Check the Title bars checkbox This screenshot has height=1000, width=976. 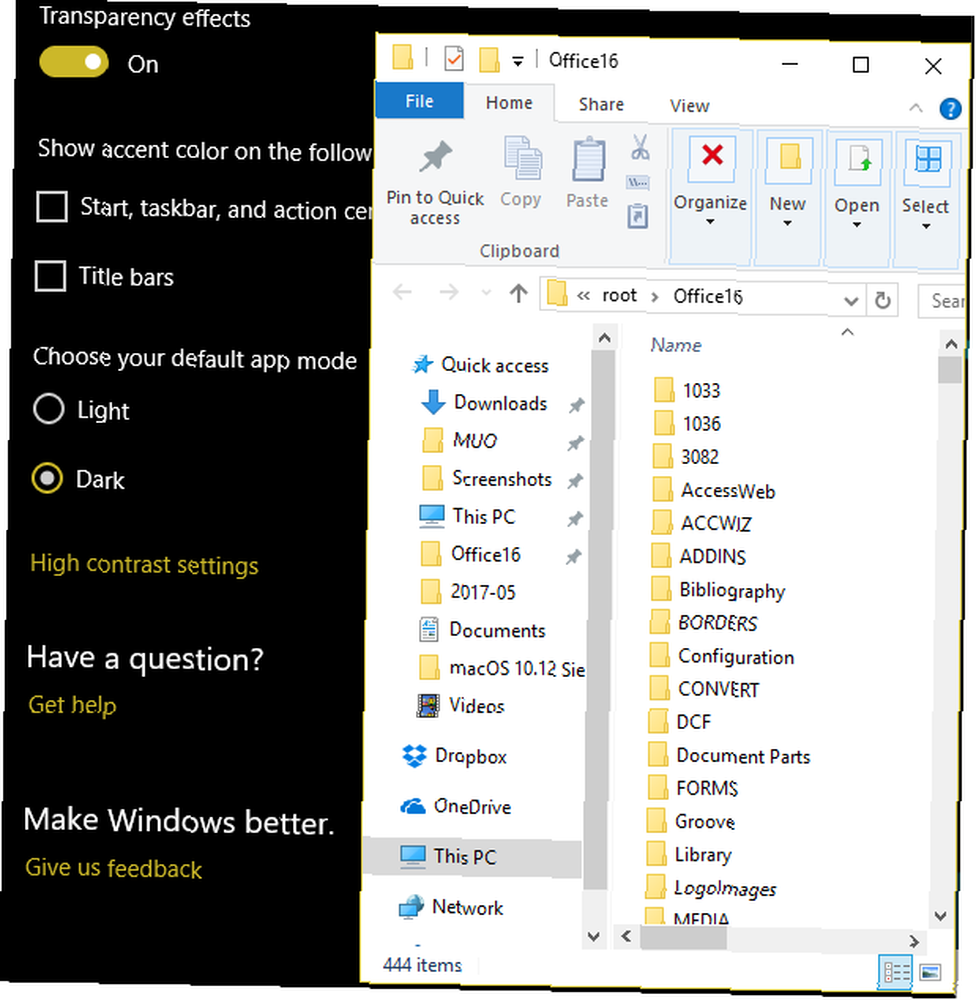[x=50, y=276]
